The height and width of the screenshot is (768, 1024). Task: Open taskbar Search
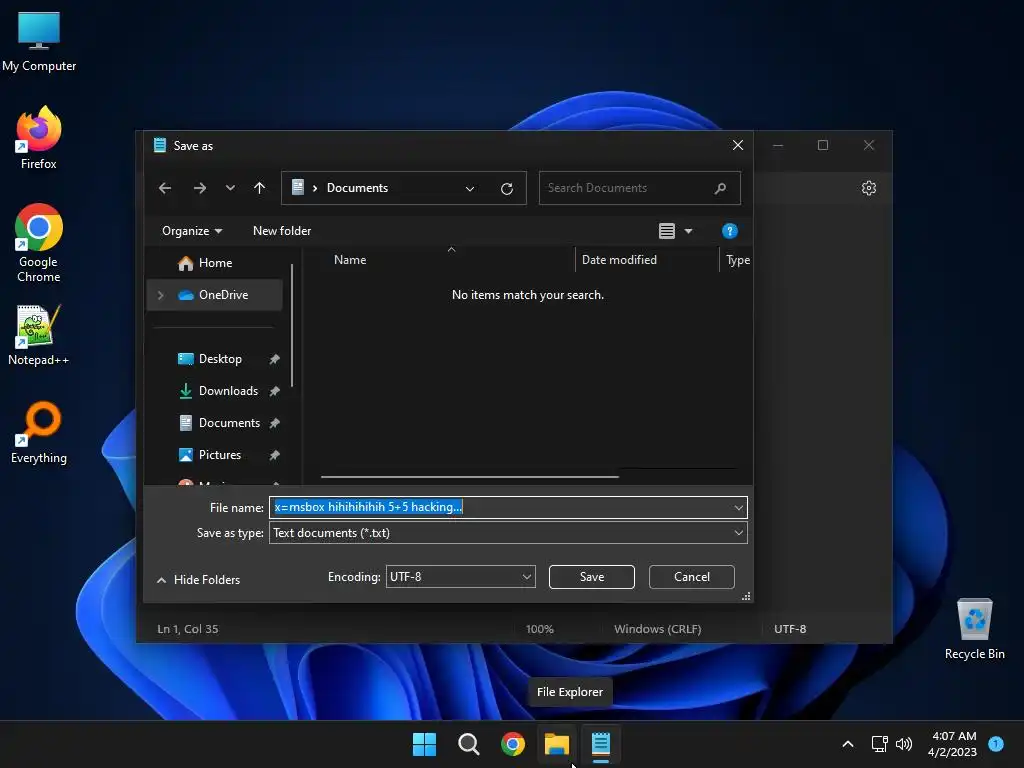(468, 744)
